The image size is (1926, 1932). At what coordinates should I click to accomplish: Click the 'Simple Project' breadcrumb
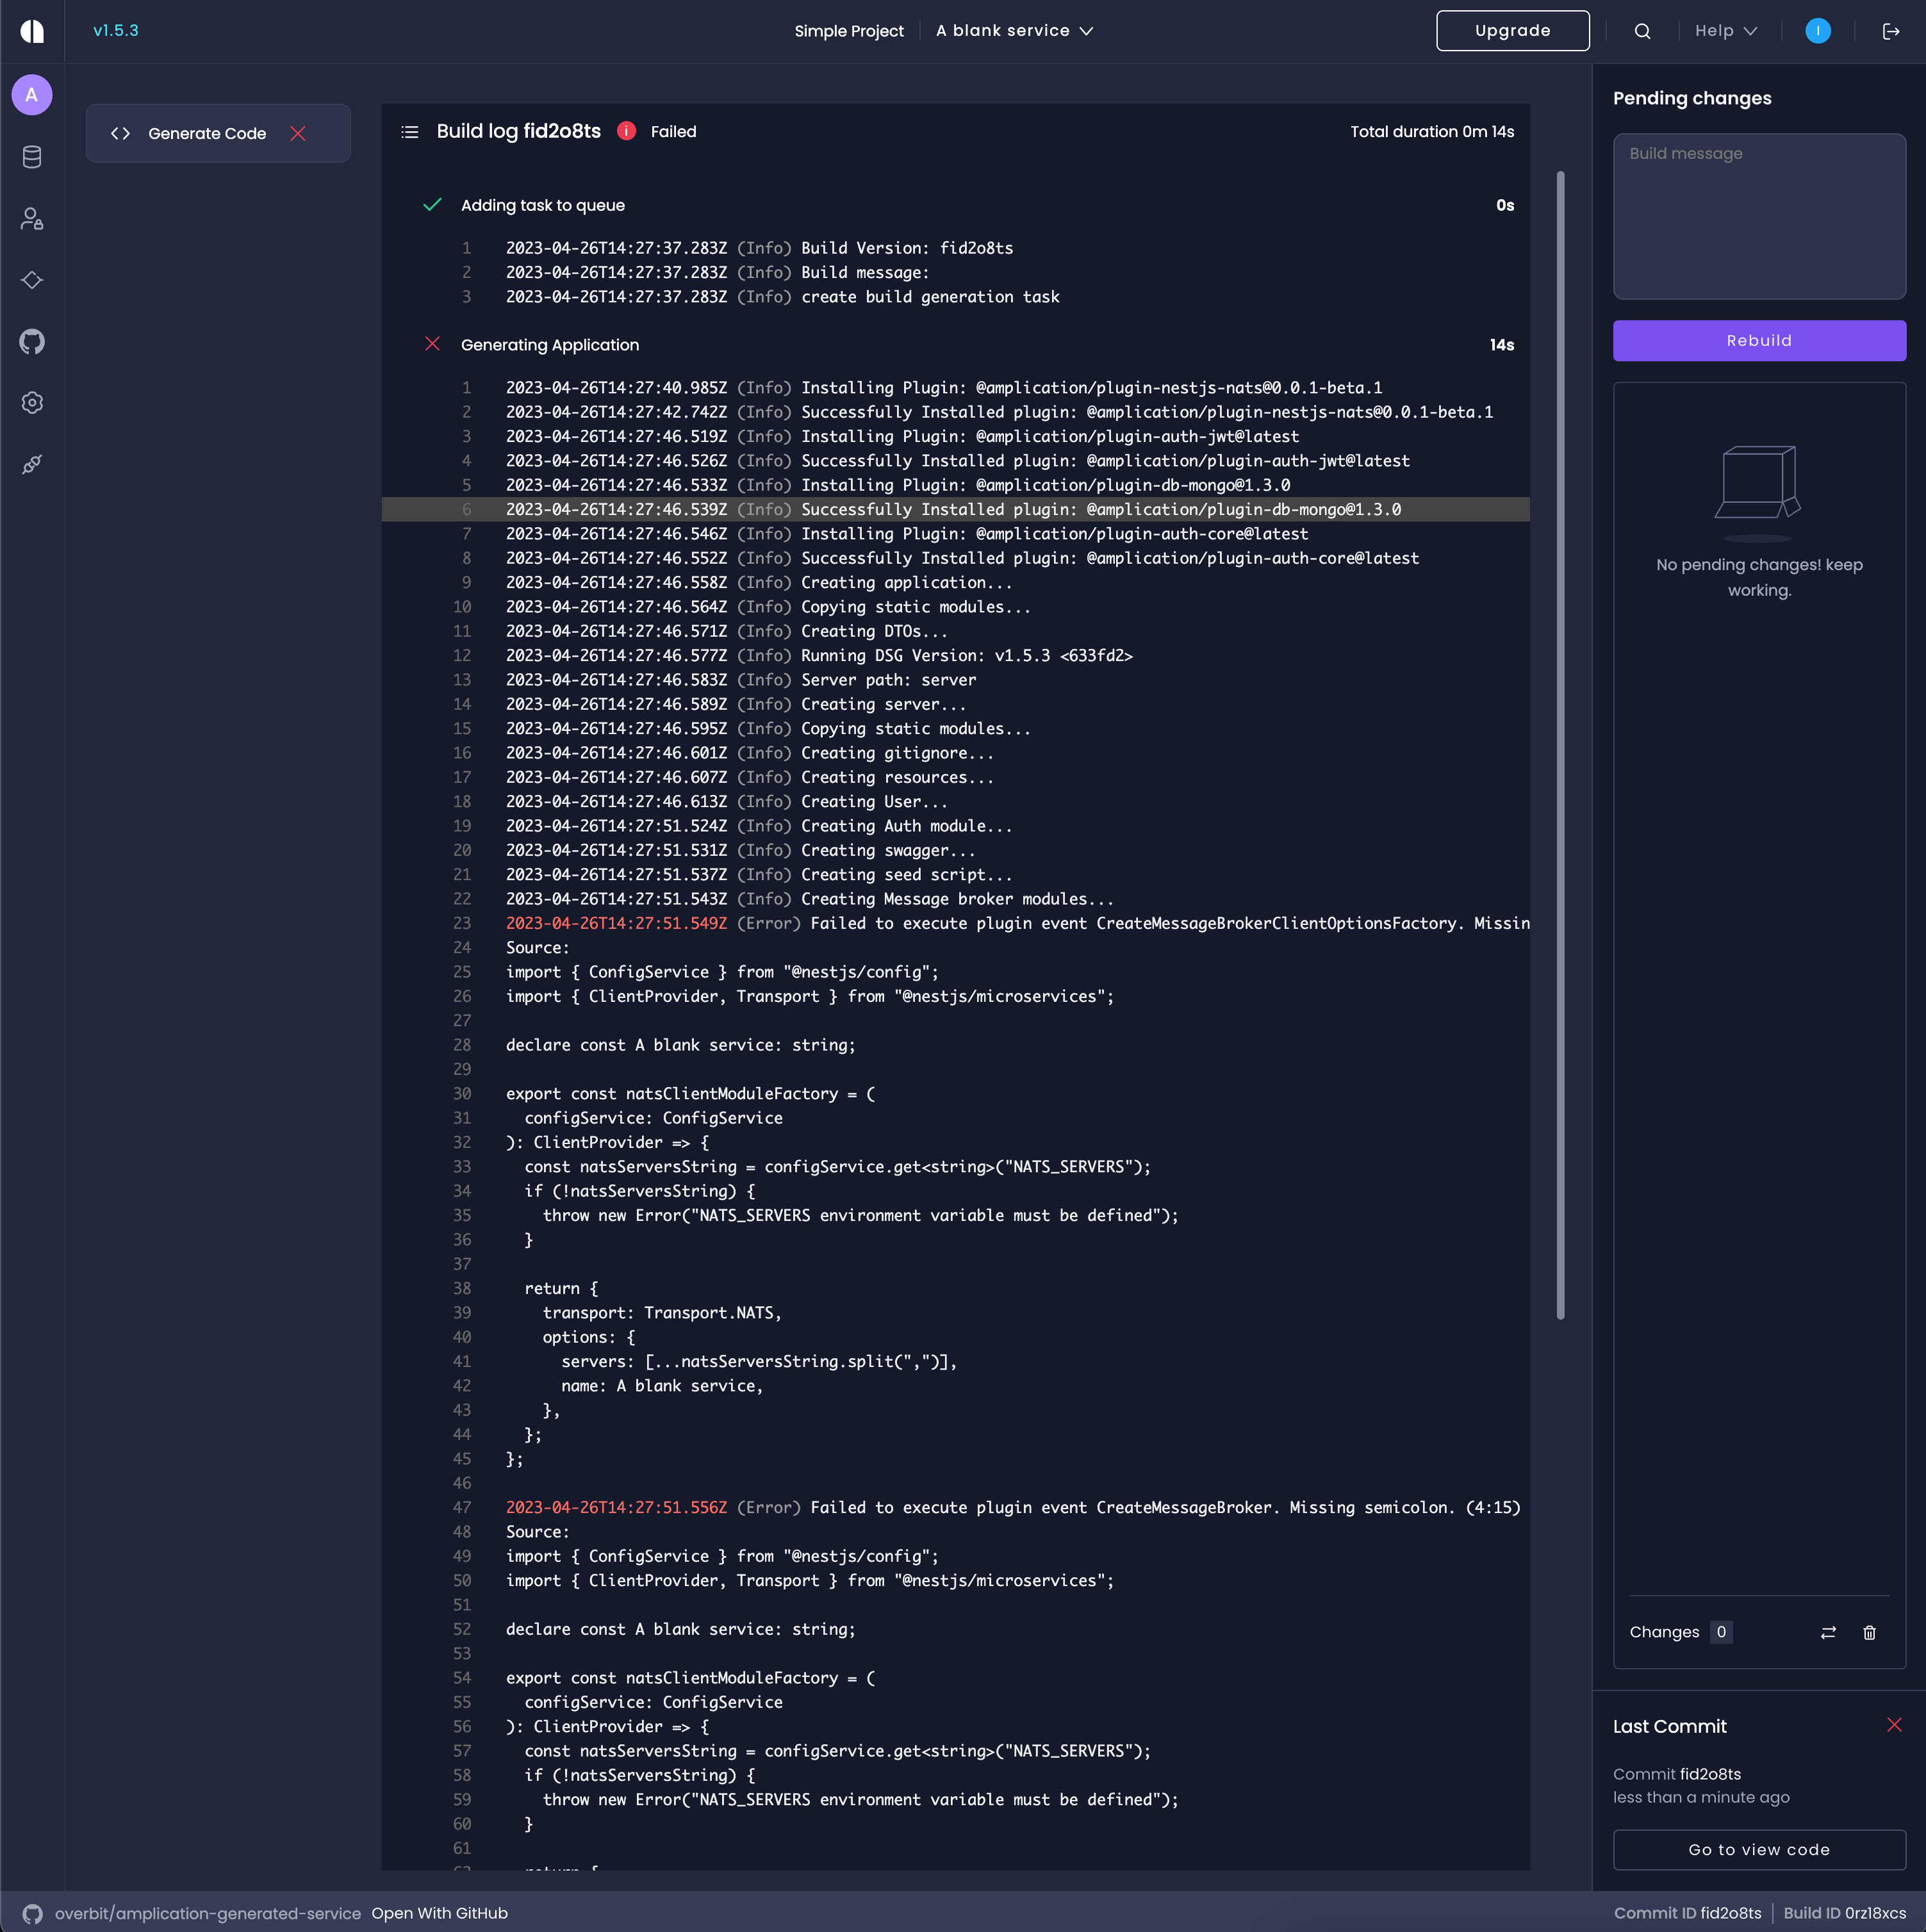pos(849,31)
